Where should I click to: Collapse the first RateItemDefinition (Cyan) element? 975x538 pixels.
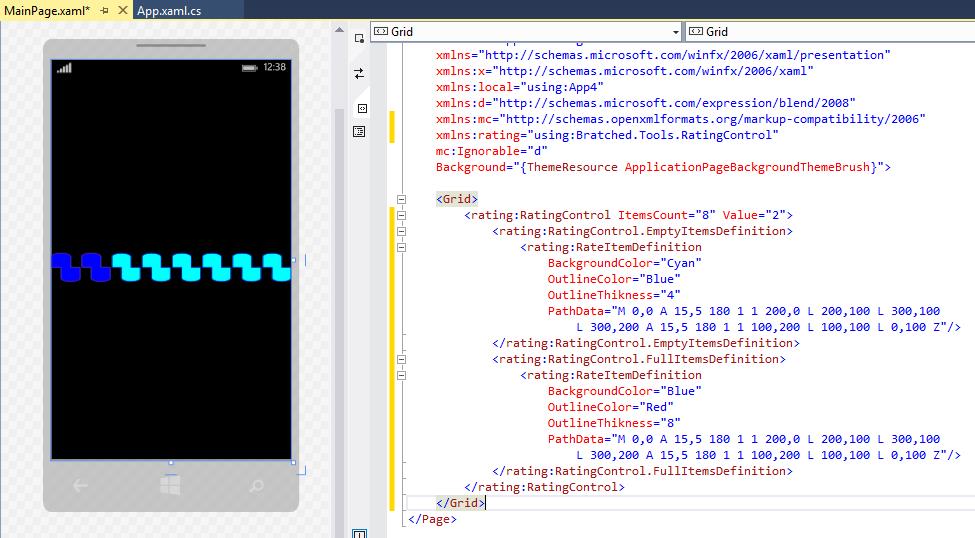pos(402,248)
